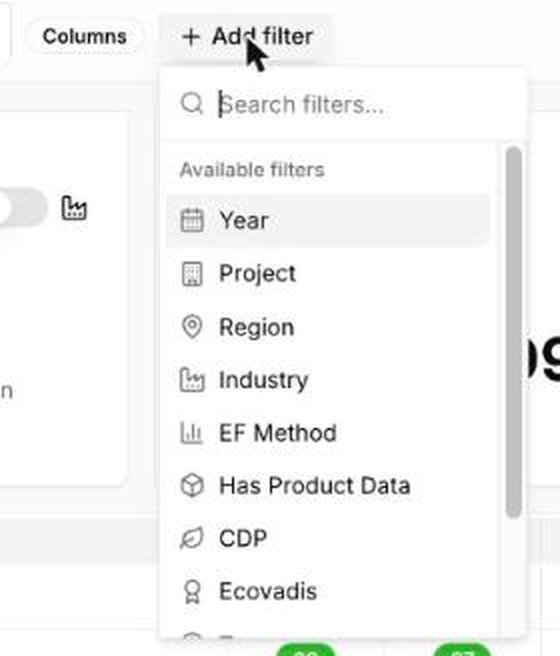The height and width of the screenshot is (656, 560).
Task: Click the calendar icon beside Year
Action: click(192, 220)
